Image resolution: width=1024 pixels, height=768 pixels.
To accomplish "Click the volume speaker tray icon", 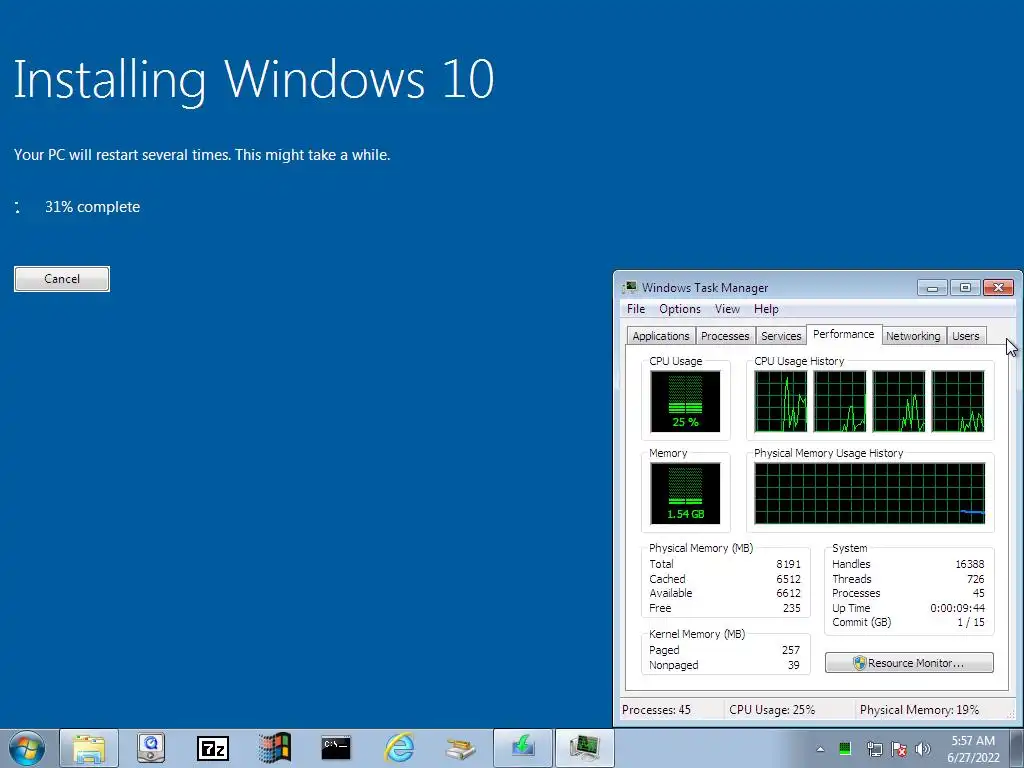I will [923, 749].
